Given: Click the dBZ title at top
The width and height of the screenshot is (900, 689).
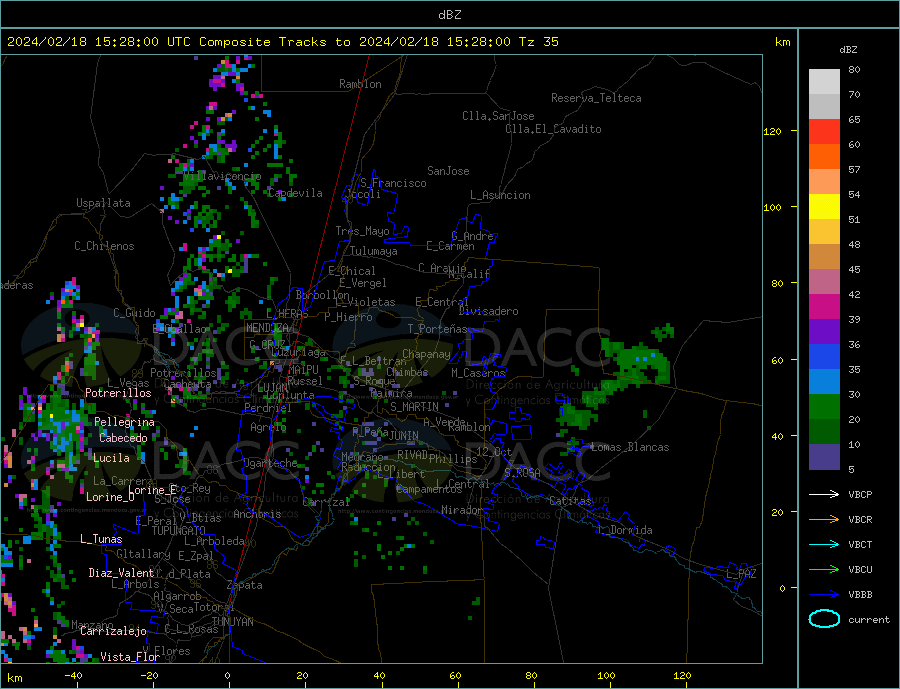Looking at the screenshot, I should click(449, 15).
